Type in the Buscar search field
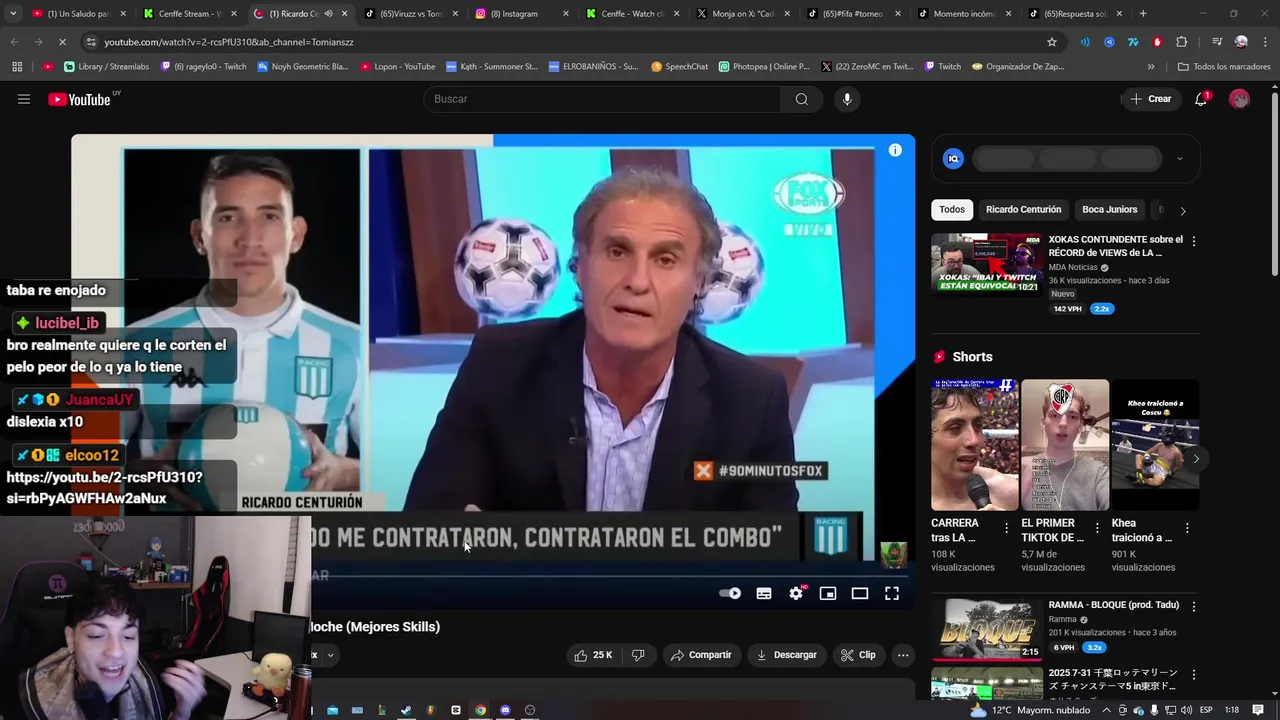The image size is (1280, 720). point(602,99)
